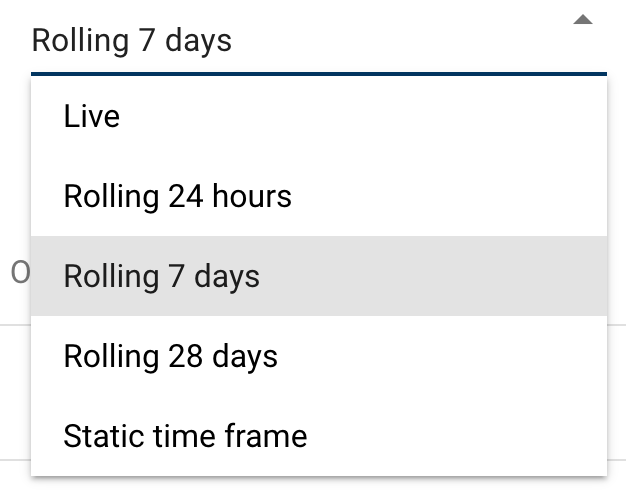Click the second list entry, Rolling 24 hours
Image resolution: width=626 pixels, height=500 pixels.
178,196
